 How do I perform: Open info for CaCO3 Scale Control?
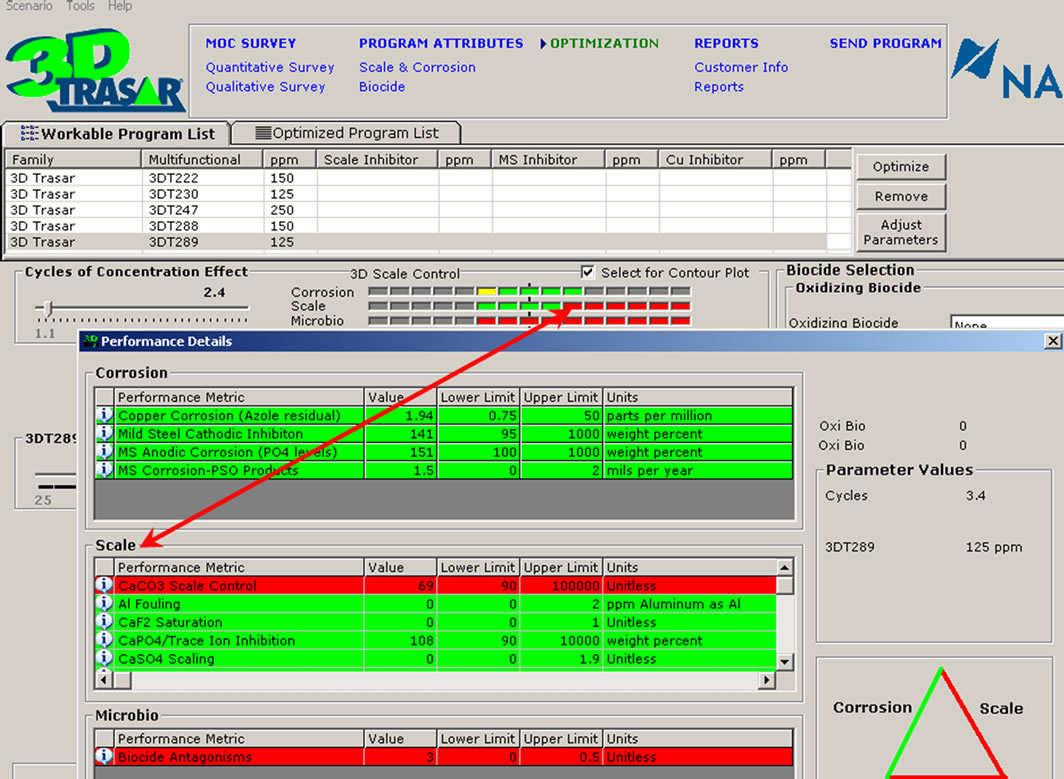[104, 585]
